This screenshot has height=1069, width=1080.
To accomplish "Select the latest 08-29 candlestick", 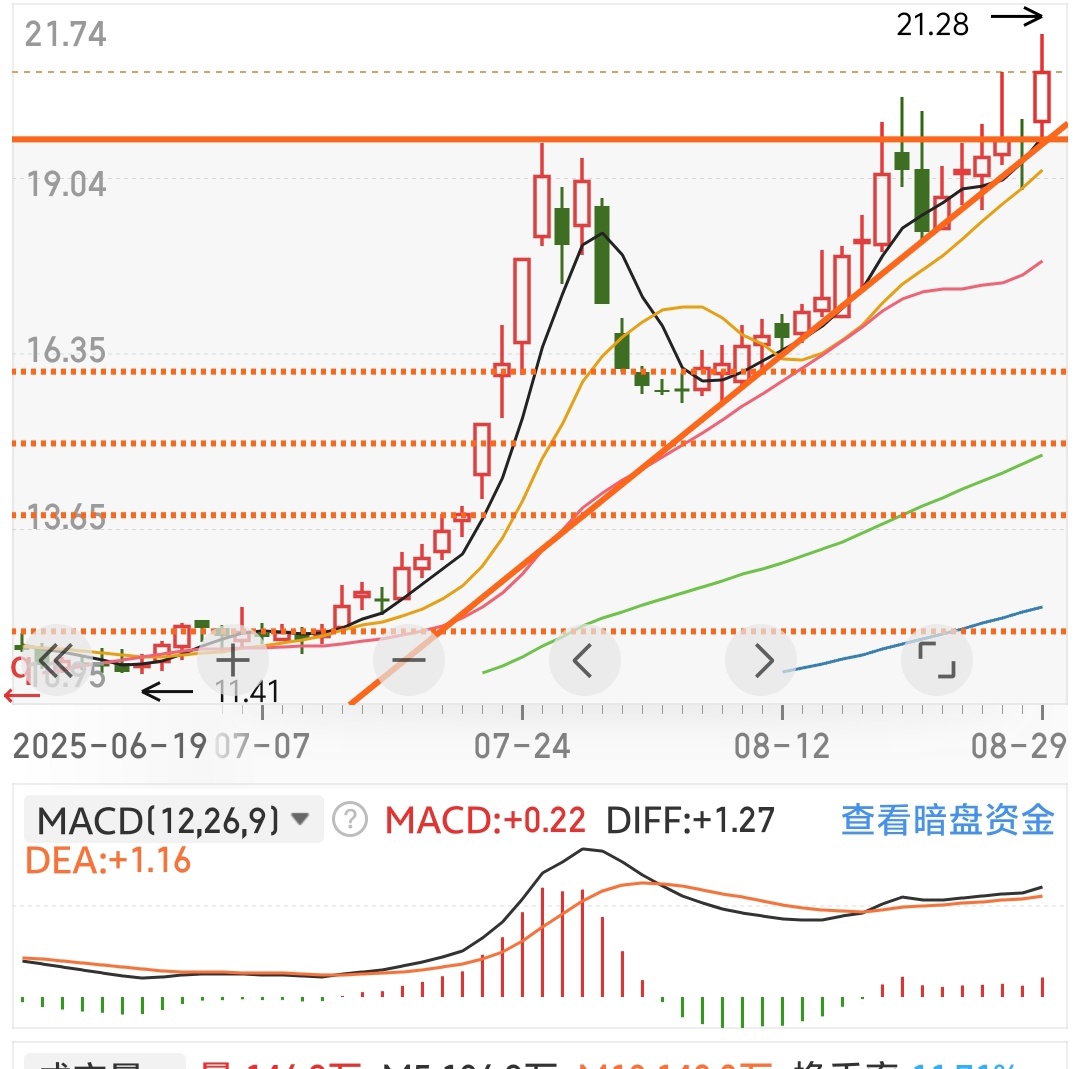I will pyautogui.click(x=1042, y=96).
